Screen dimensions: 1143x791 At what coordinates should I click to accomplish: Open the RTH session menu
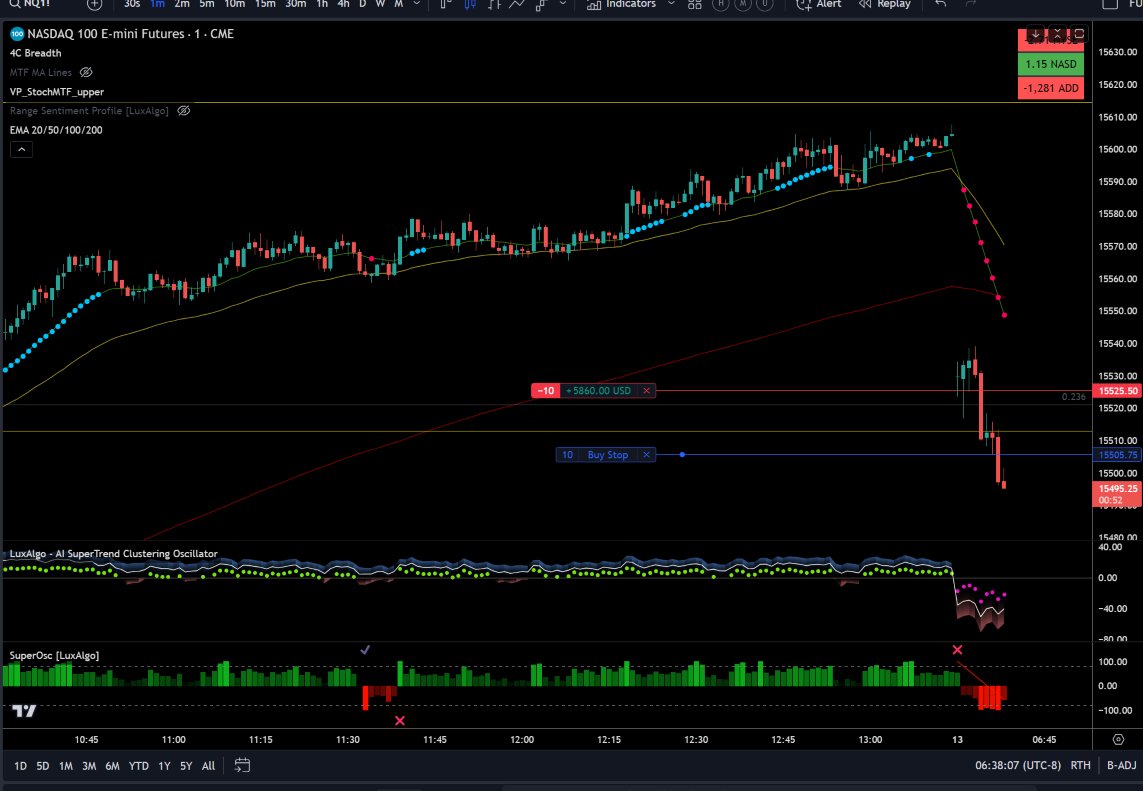click(x=1080, y=765)
